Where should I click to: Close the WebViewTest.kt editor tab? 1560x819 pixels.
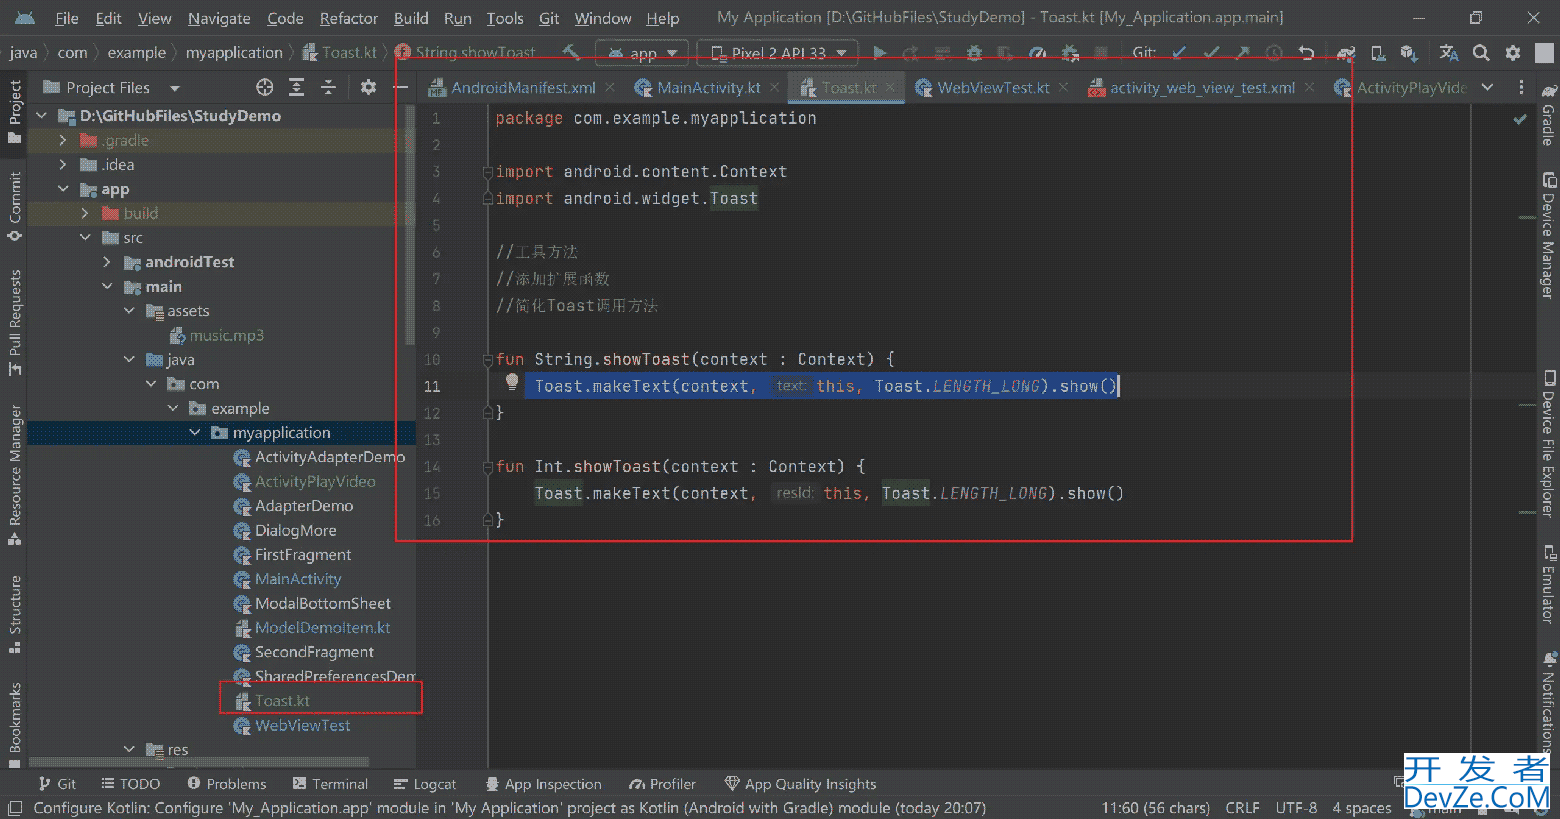[x=1064, y=88]
